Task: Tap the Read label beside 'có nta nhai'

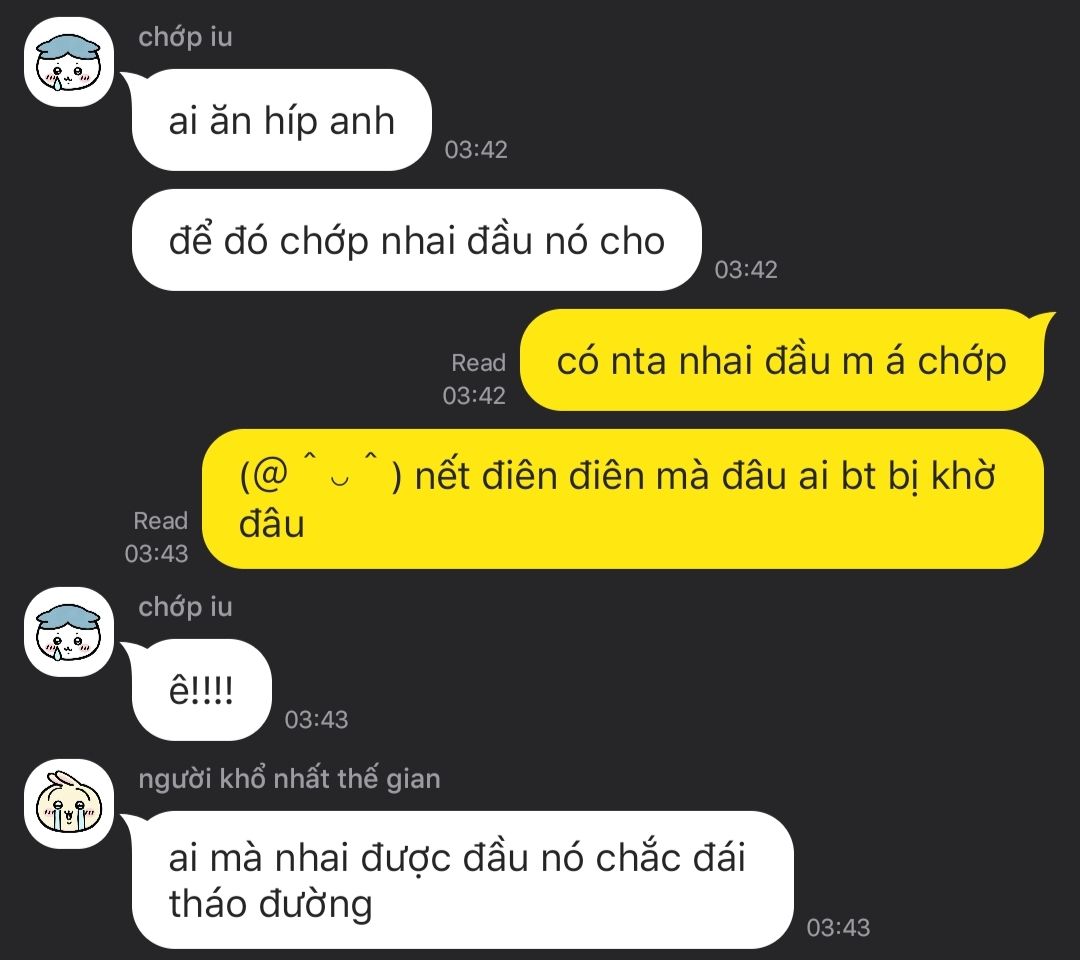Action: click(479, 362)
